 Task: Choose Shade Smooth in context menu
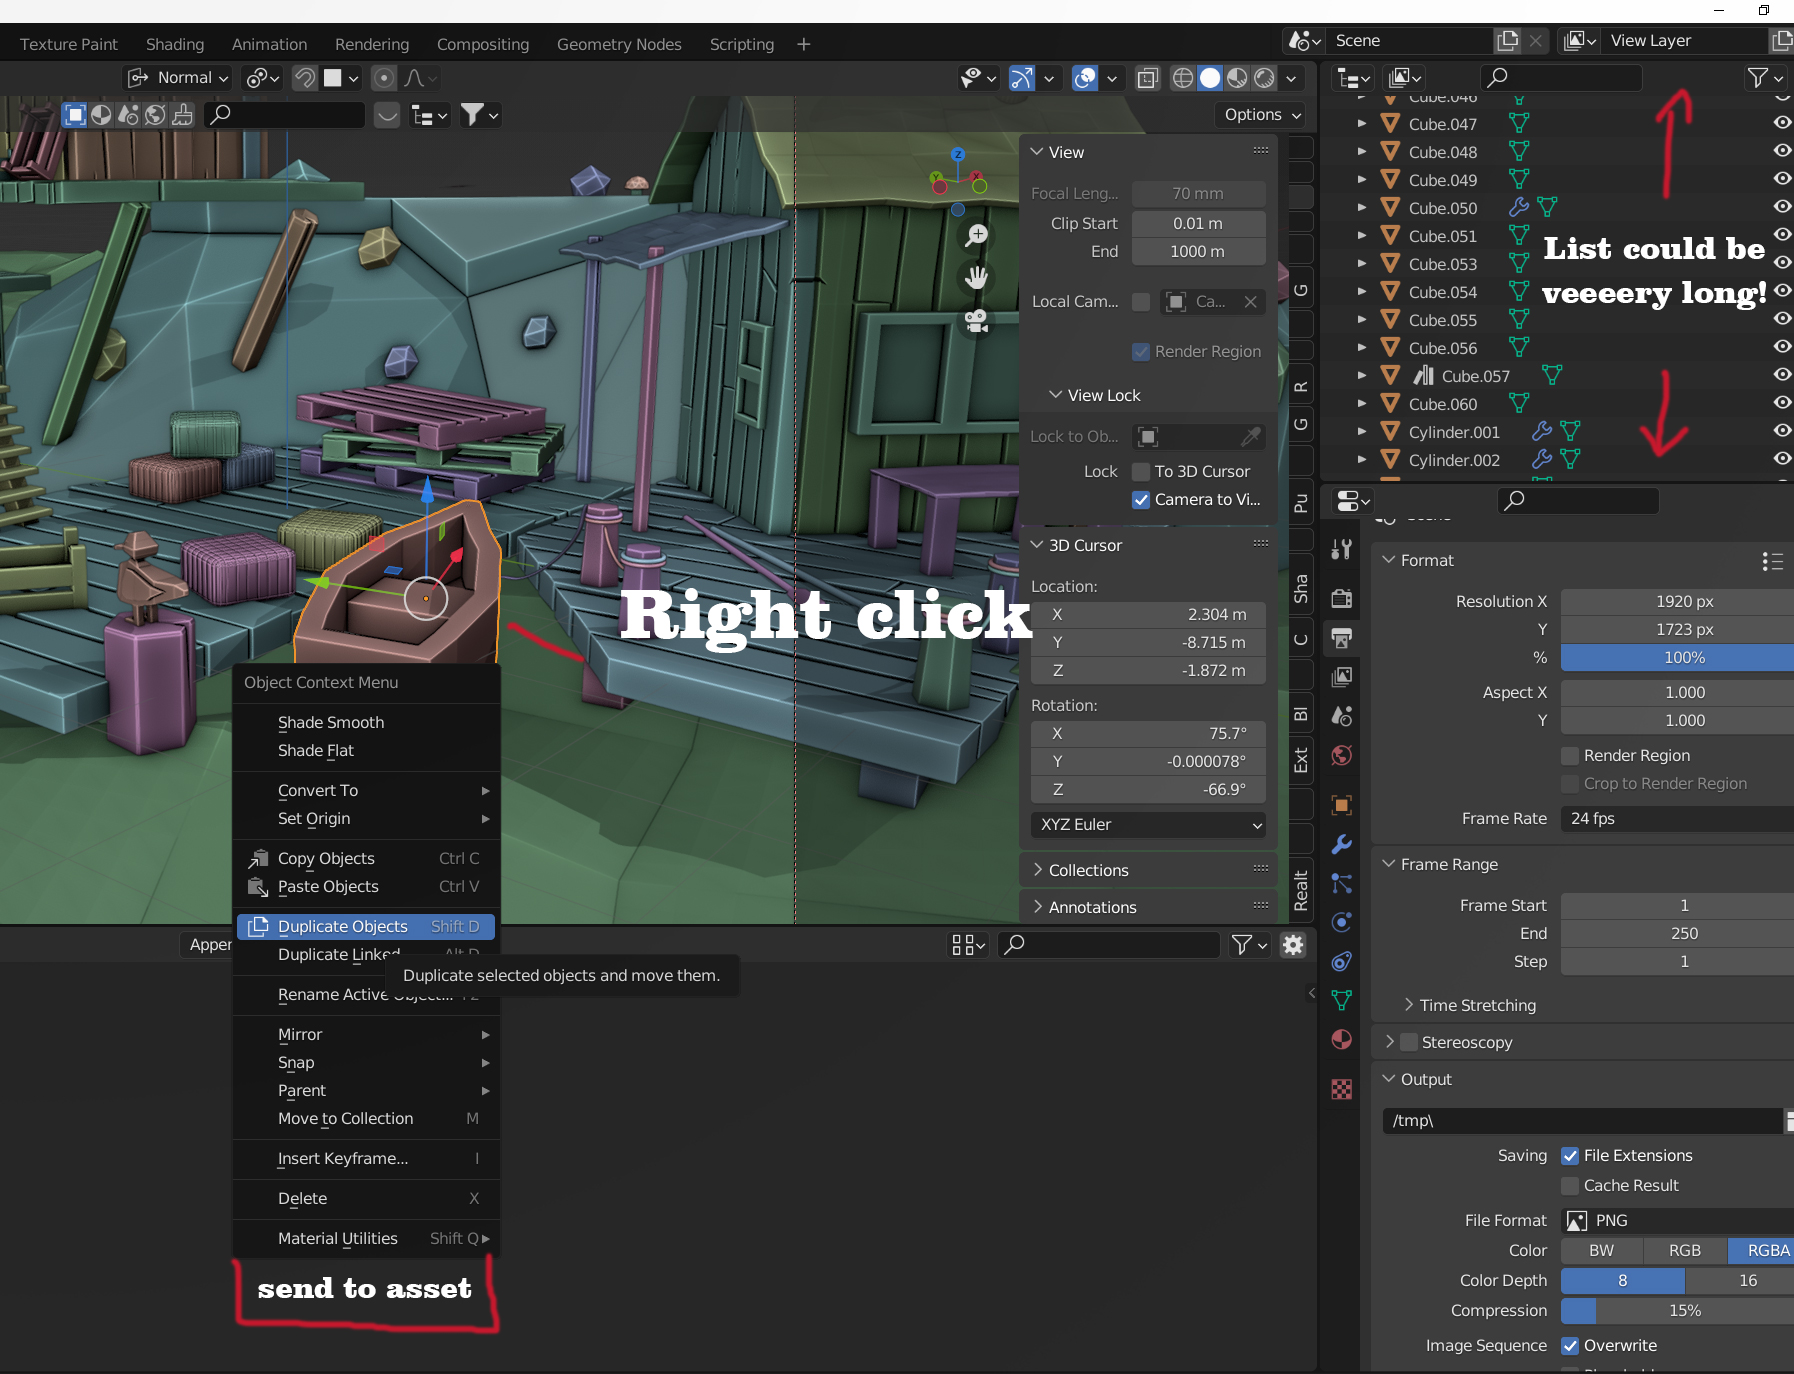coord(331,722)
